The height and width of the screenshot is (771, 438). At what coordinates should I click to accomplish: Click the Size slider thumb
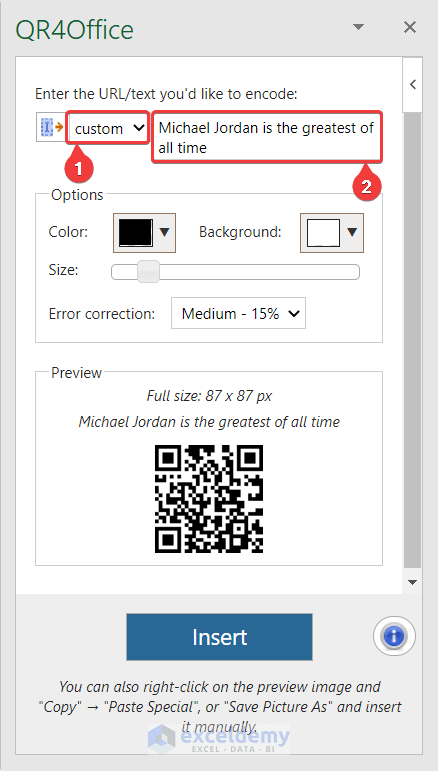point(148,271)
